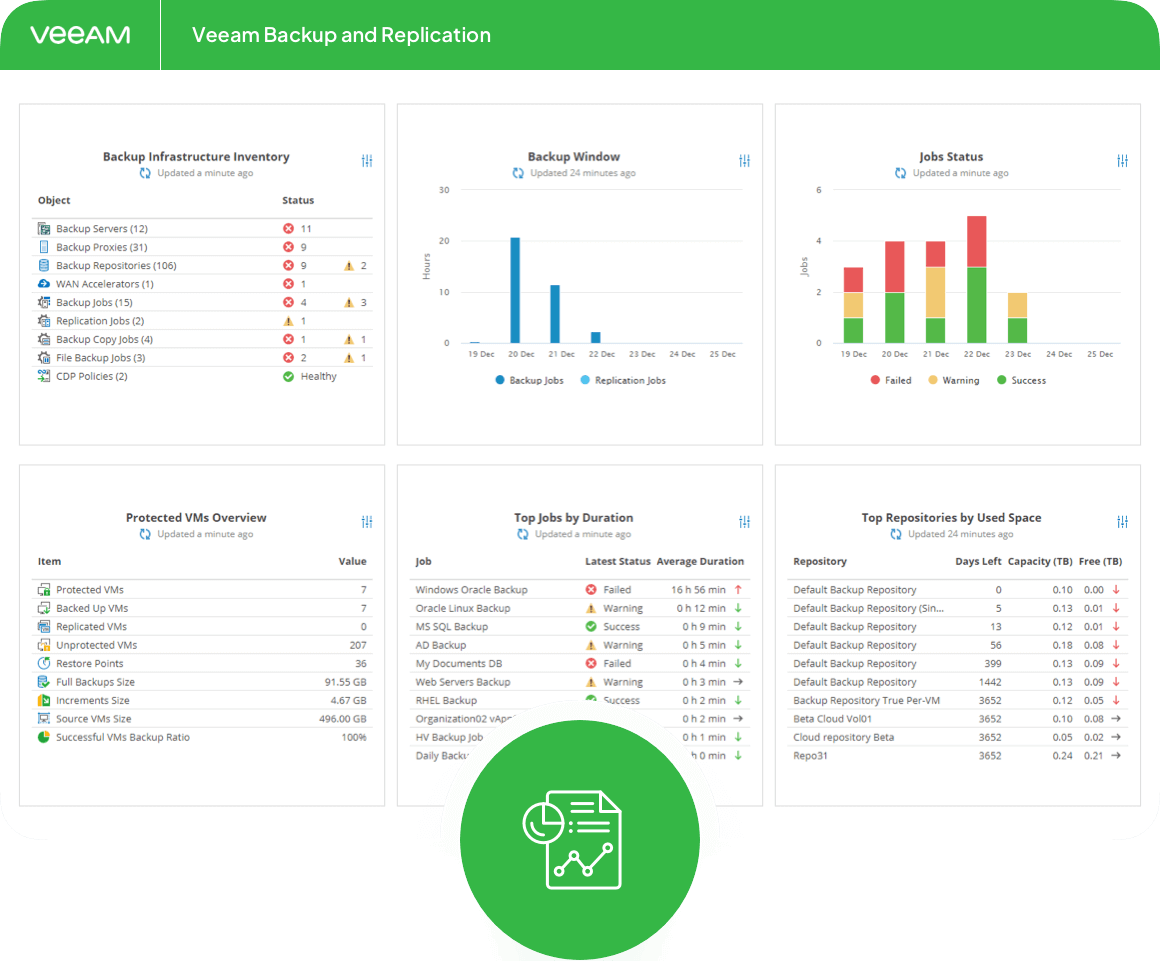This screenshot has width=1160, height=961.
Task: Click 22 Dec stacked bar in Jobs Status
Action: point(977,280)
